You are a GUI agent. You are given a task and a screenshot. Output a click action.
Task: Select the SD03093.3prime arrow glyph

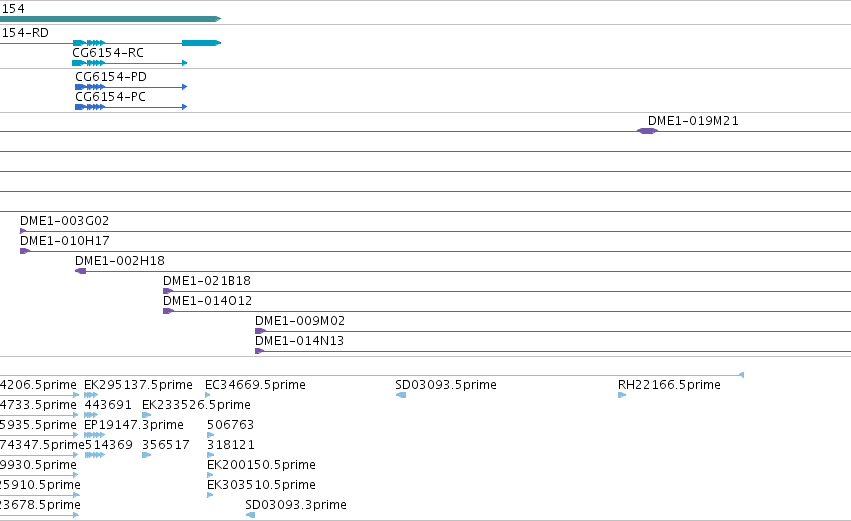coord(250,515)
